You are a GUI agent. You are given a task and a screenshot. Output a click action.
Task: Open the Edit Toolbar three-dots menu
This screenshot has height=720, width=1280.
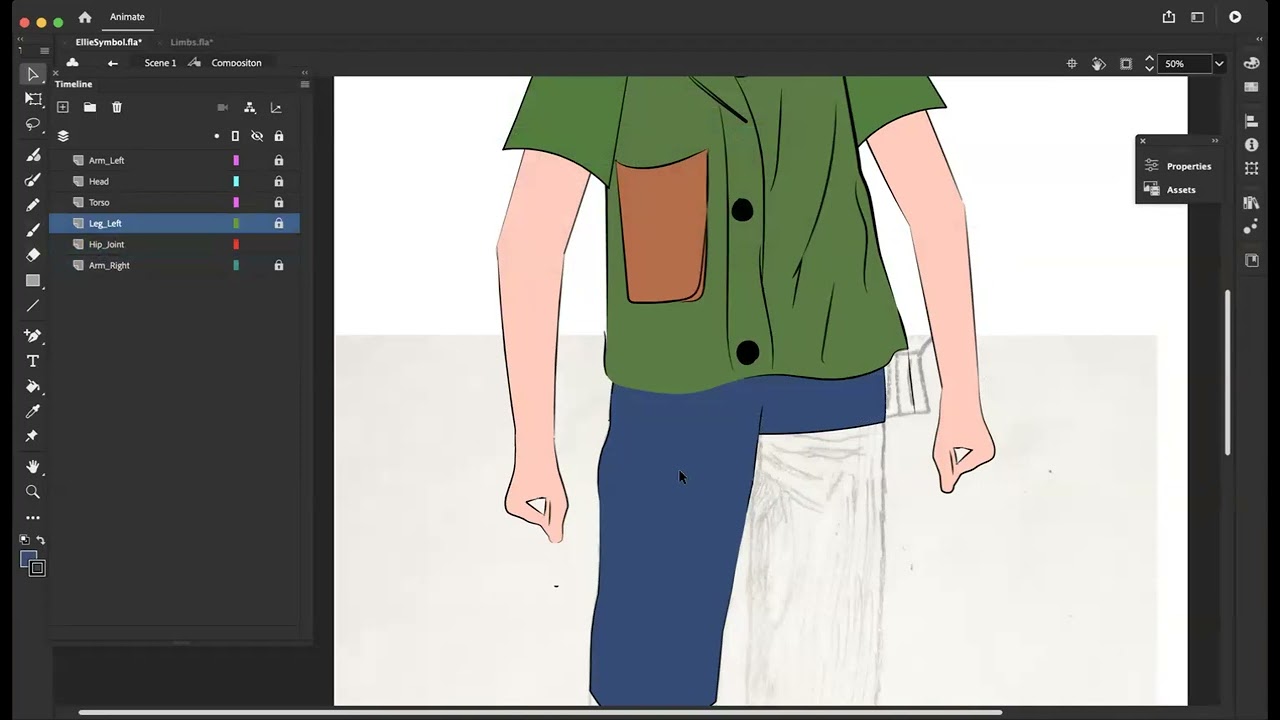point(33,518)
